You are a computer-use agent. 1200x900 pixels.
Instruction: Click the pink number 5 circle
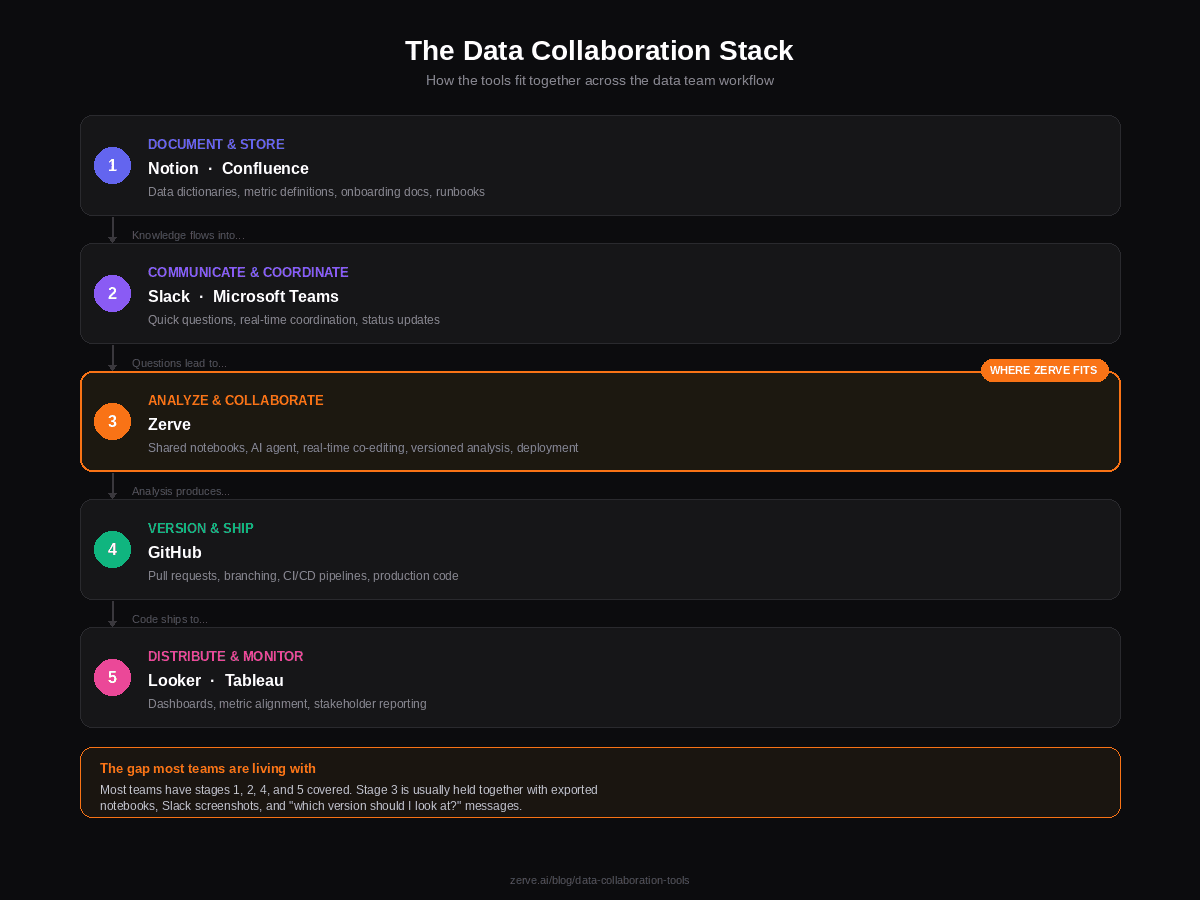tap(112, 677)
